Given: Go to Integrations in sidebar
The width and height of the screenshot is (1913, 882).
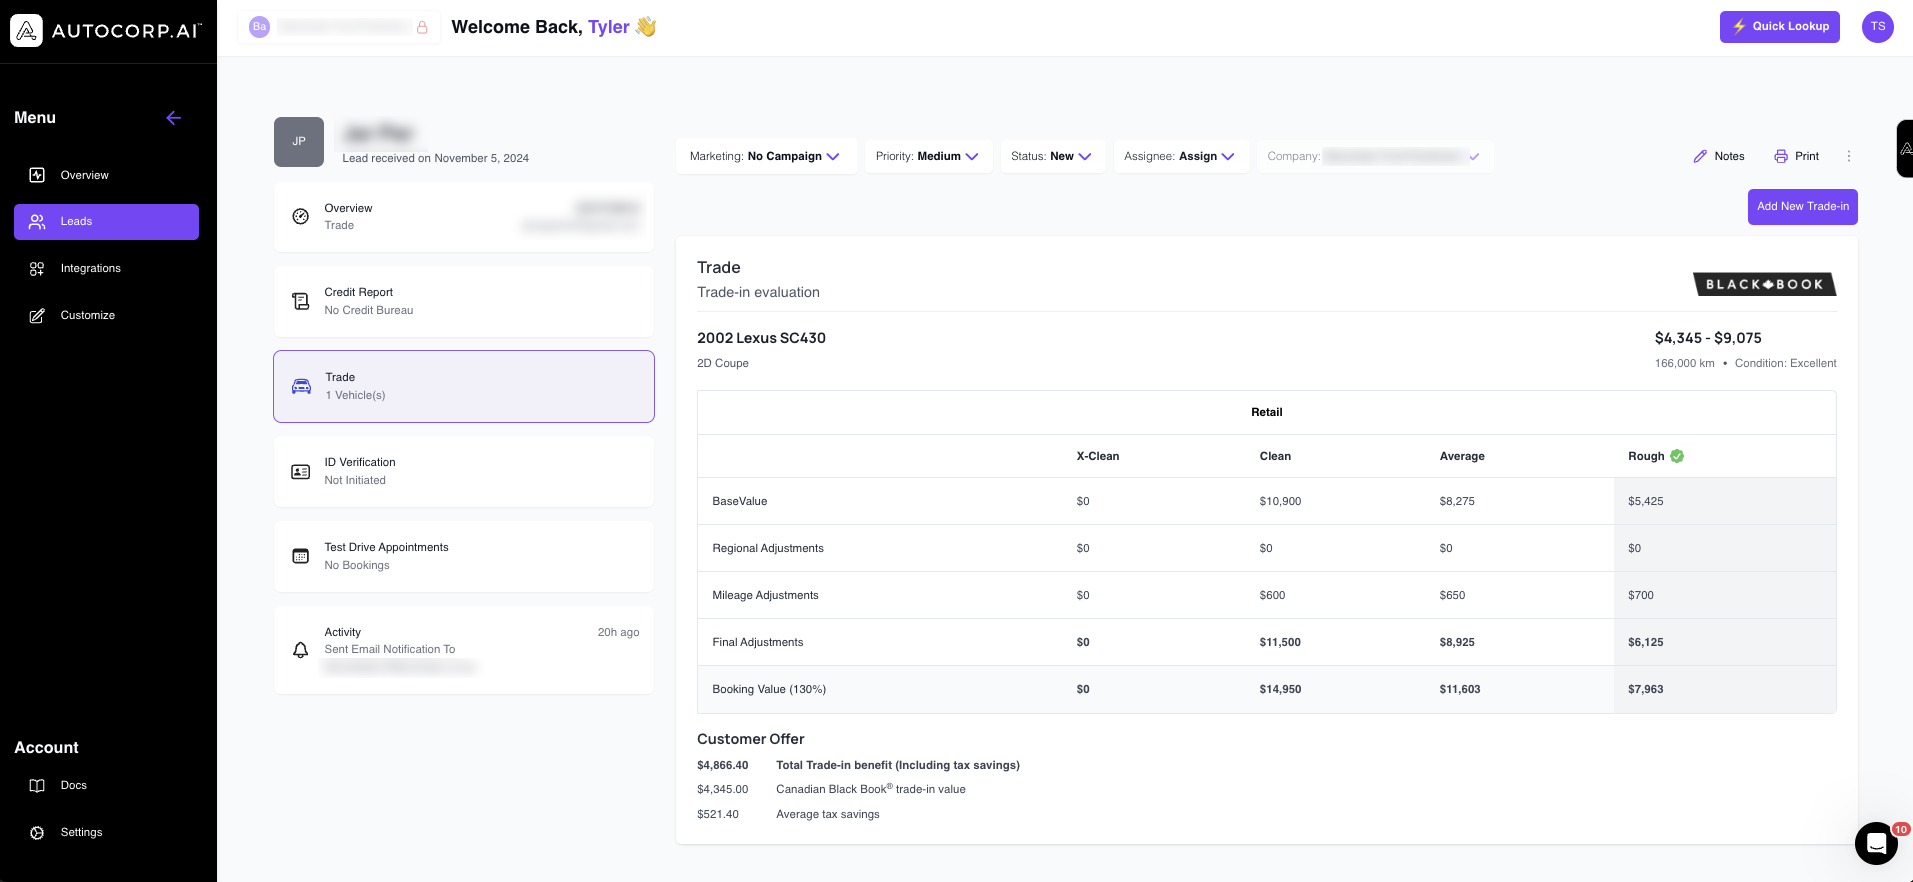Looking at the screenshot, I should [90, 268].
